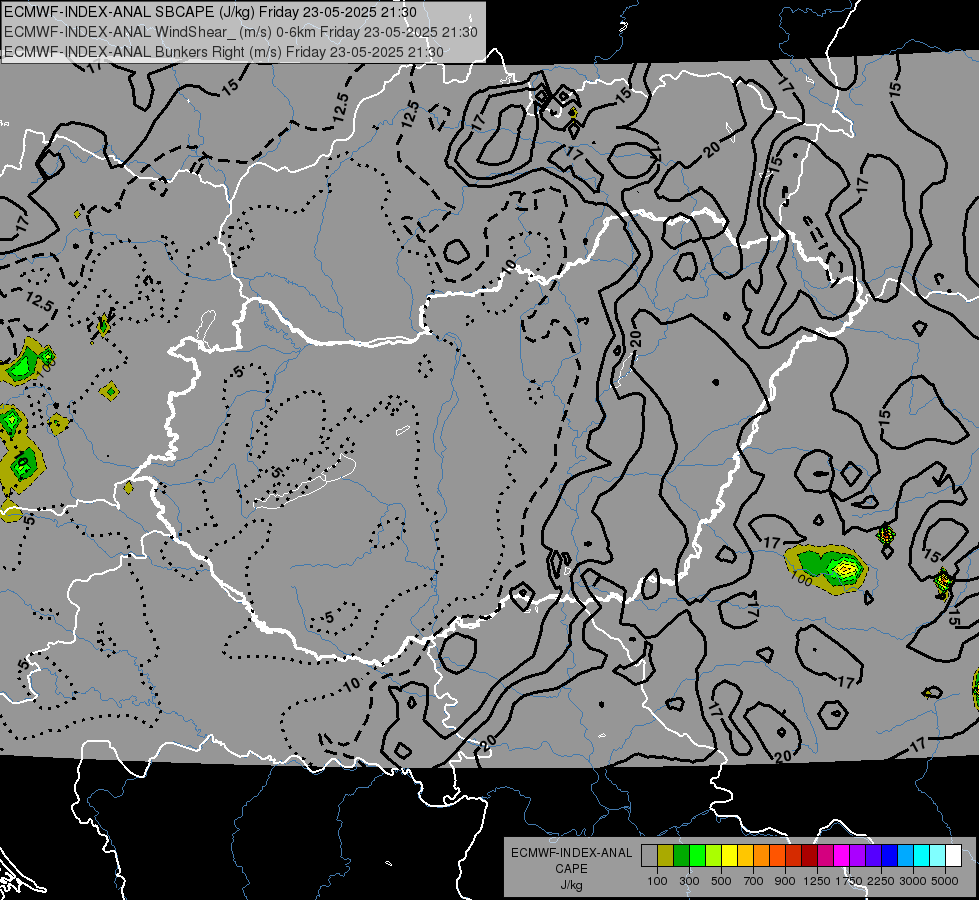This screenshot has height=900, width=979.
Task: Select the cyan swatch right of 3000
Action: pyautogui.click(x=922, y=856)
